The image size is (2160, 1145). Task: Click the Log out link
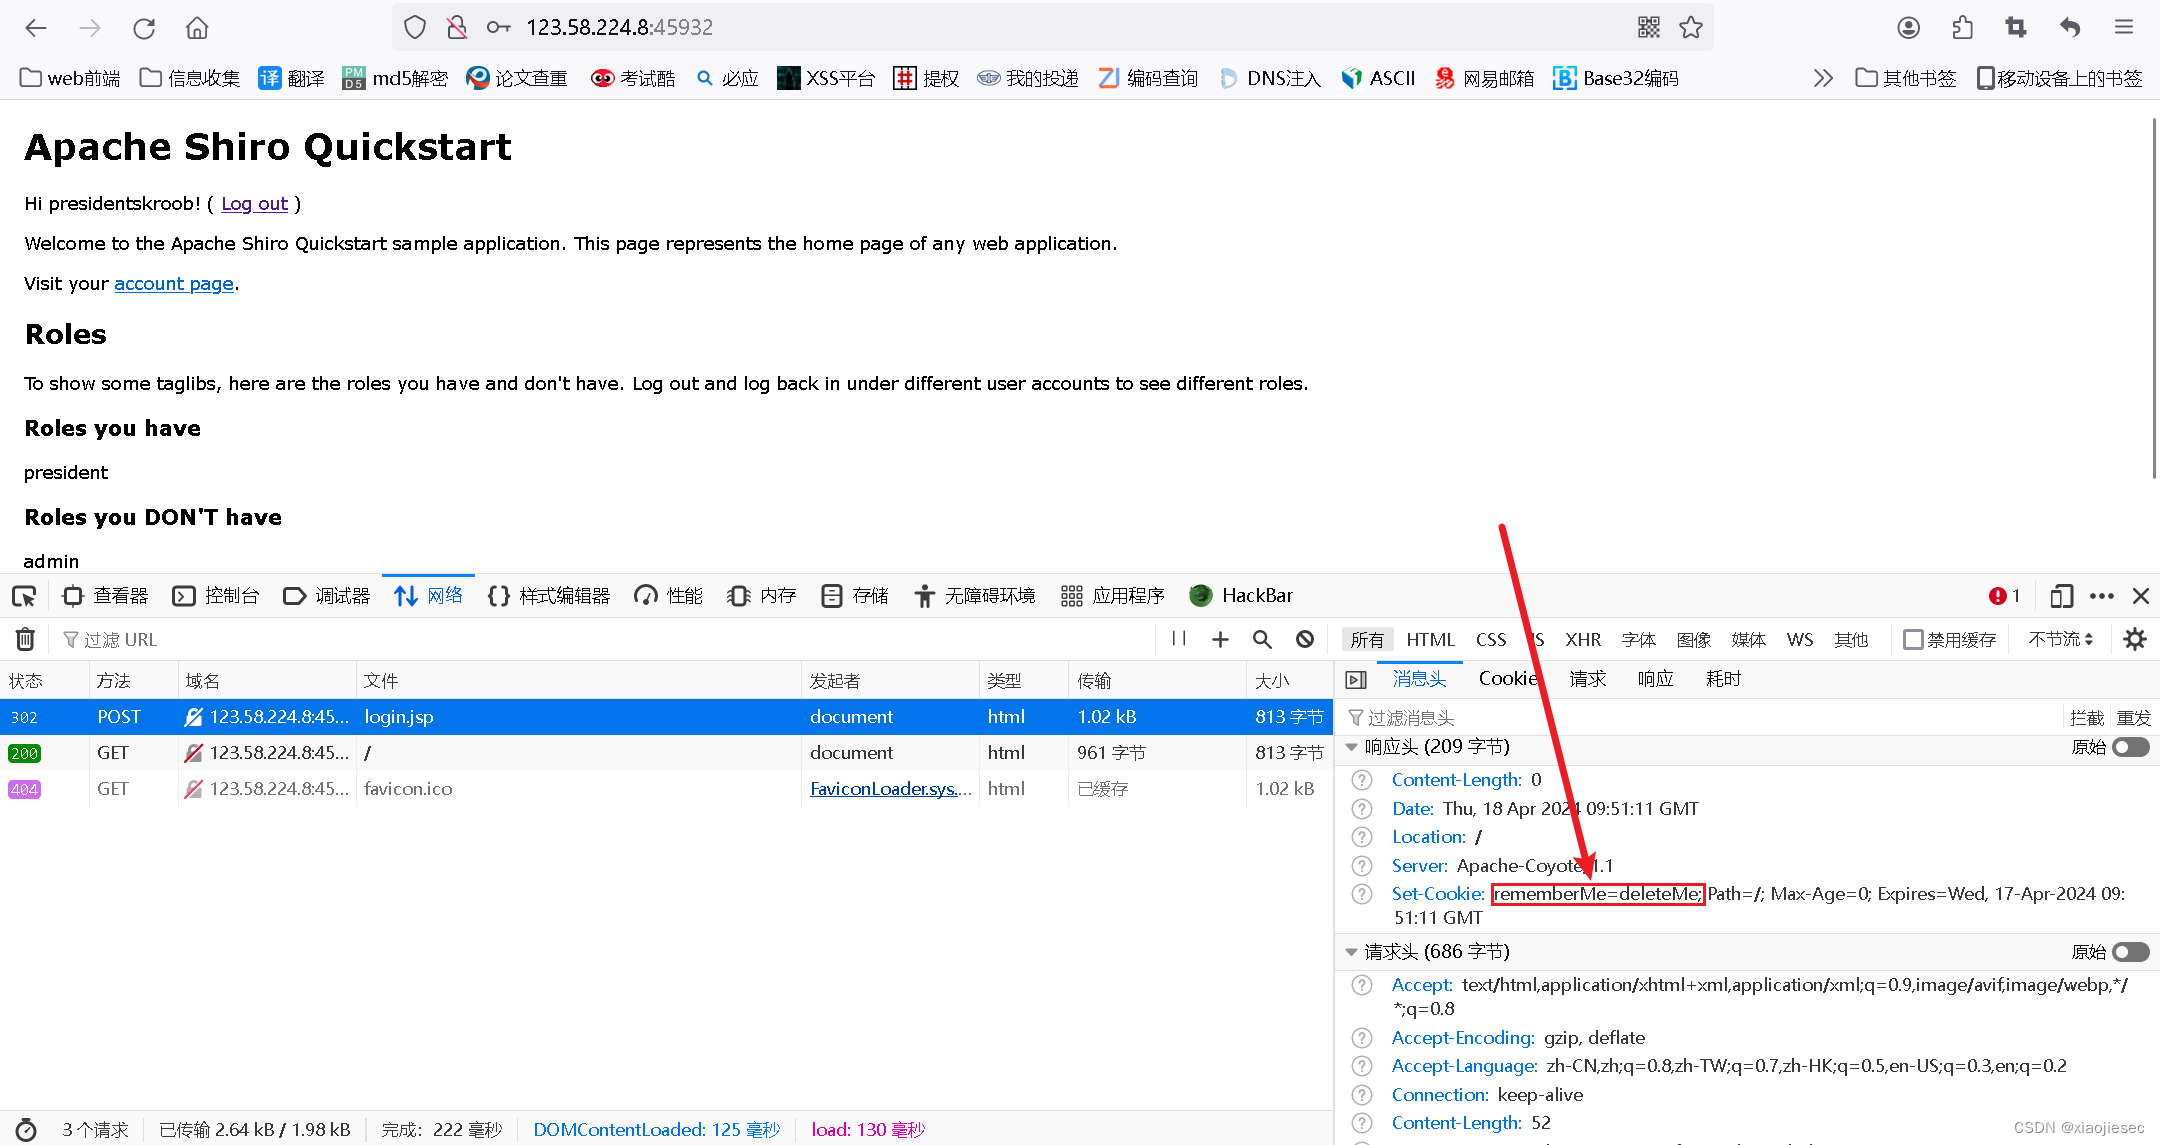253,203
